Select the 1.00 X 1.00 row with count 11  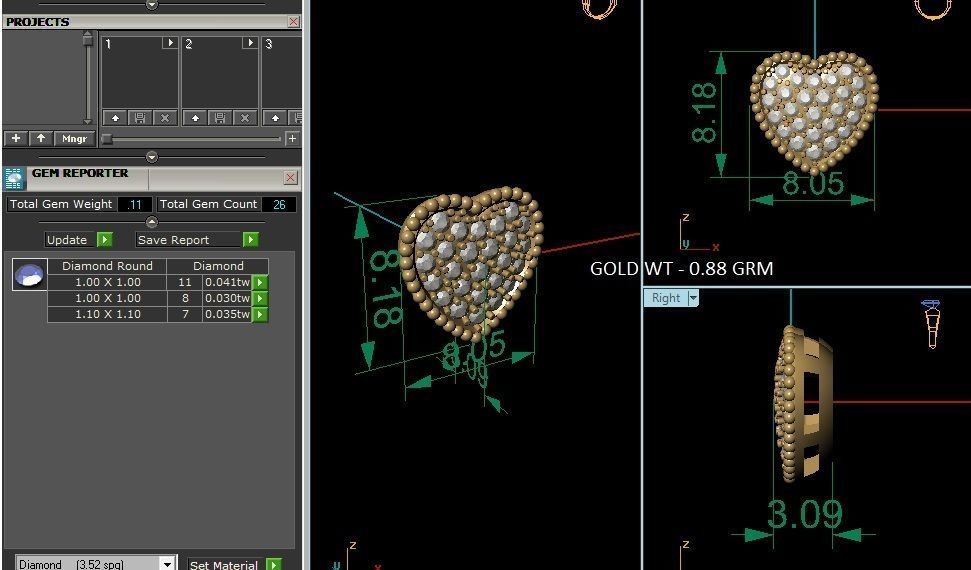pyautogui.click(x=158, y=283)
